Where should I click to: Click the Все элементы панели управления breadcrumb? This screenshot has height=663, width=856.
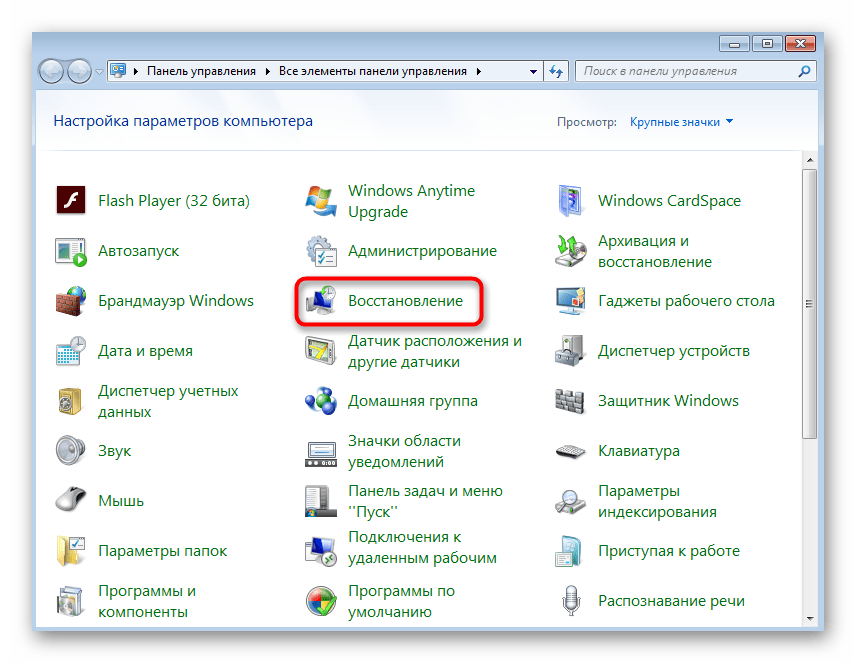point(373,72)
